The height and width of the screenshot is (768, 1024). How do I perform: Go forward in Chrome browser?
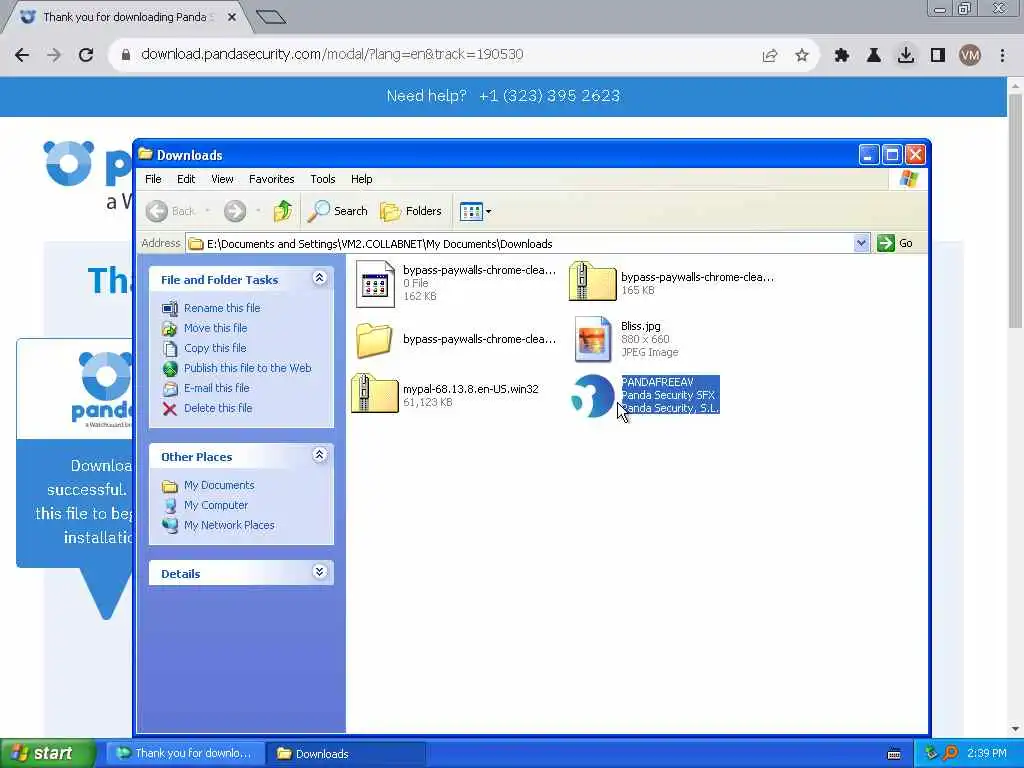[54, 55]
